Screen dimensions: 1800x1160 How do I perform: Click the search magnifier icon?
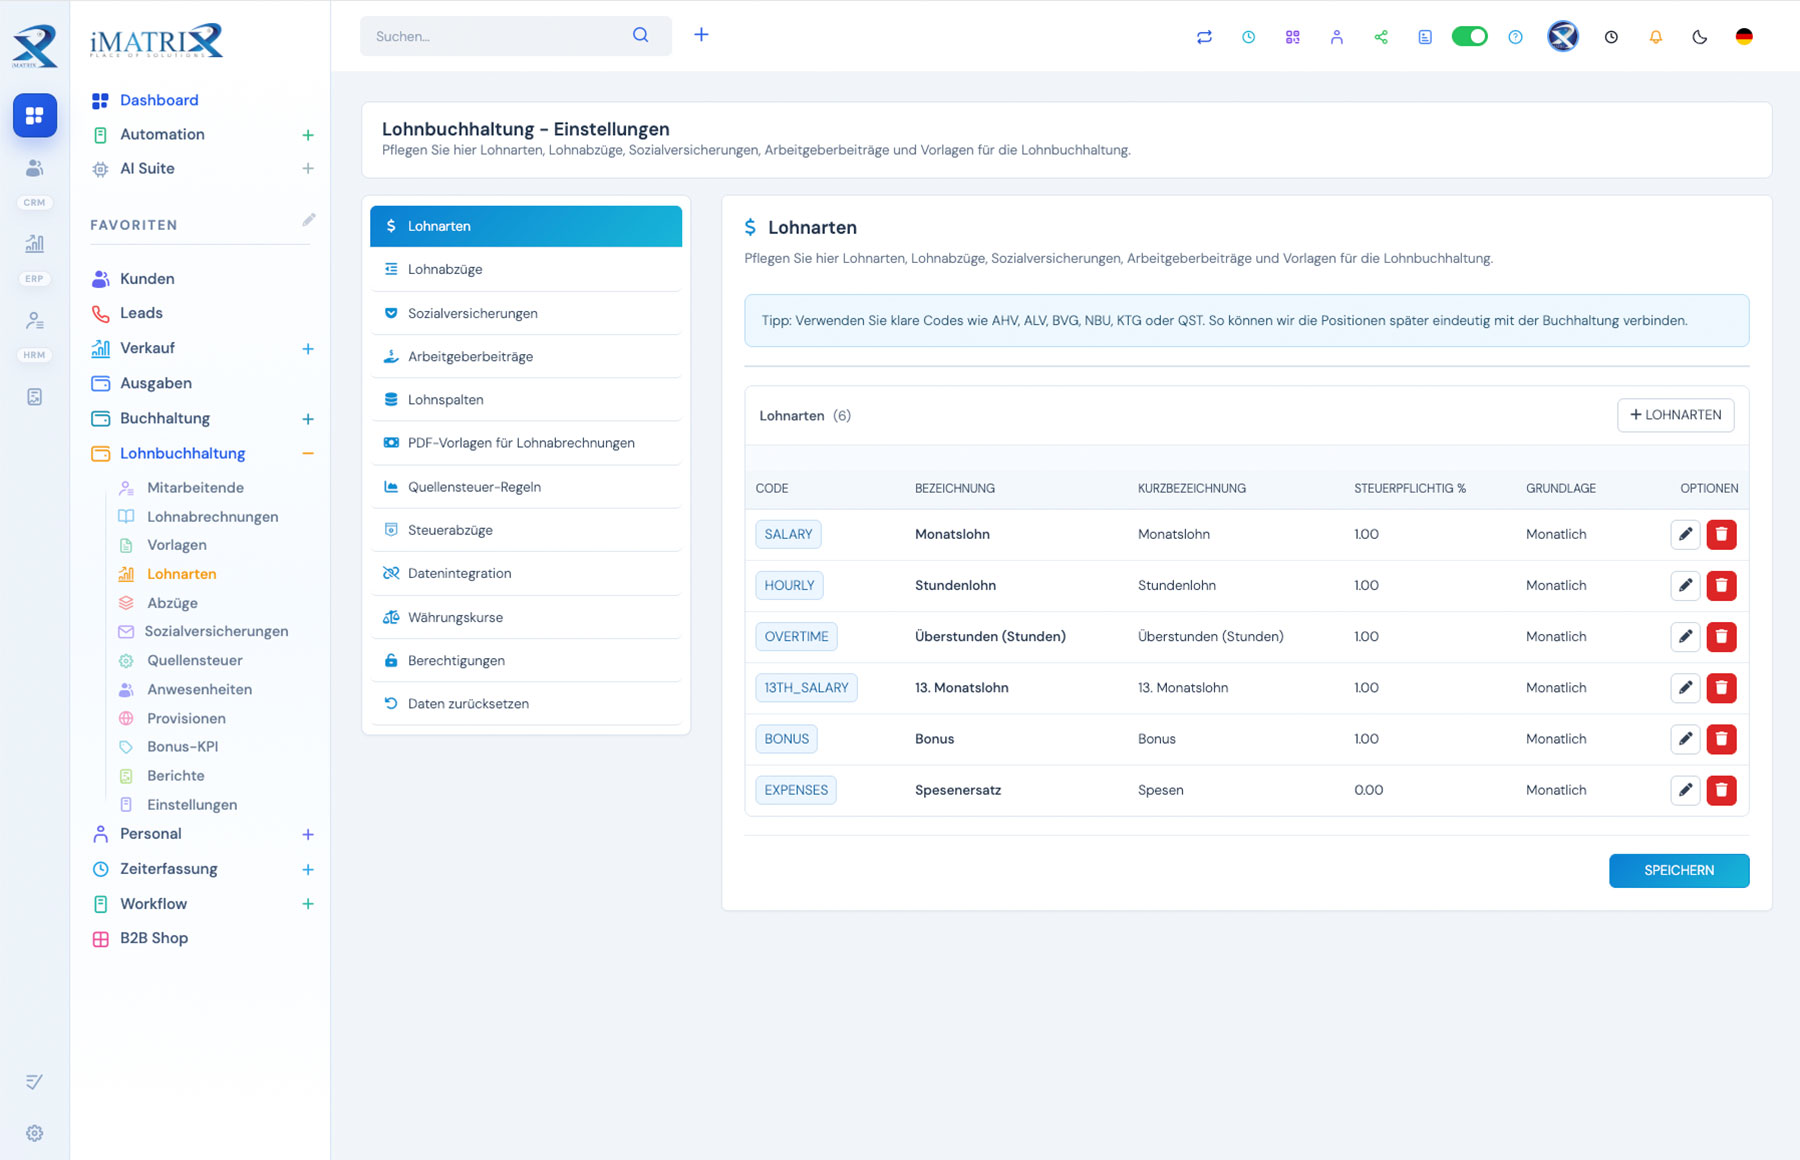[x=640, y=35]
